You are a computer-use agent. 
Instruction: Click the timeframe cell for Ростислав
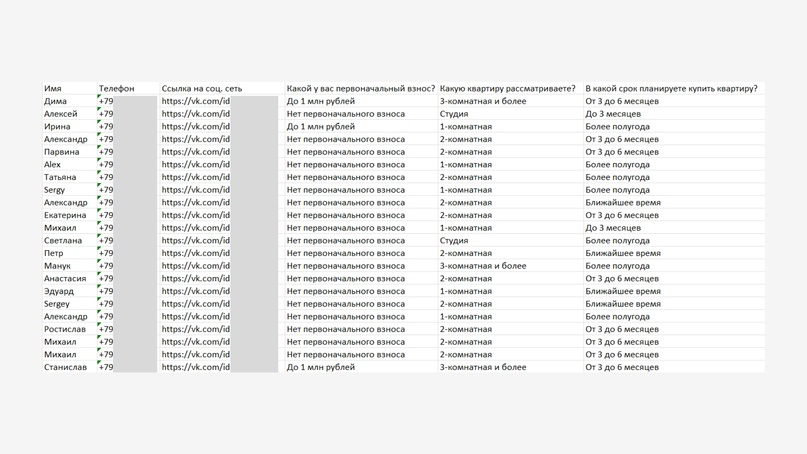tap(622, 329)
